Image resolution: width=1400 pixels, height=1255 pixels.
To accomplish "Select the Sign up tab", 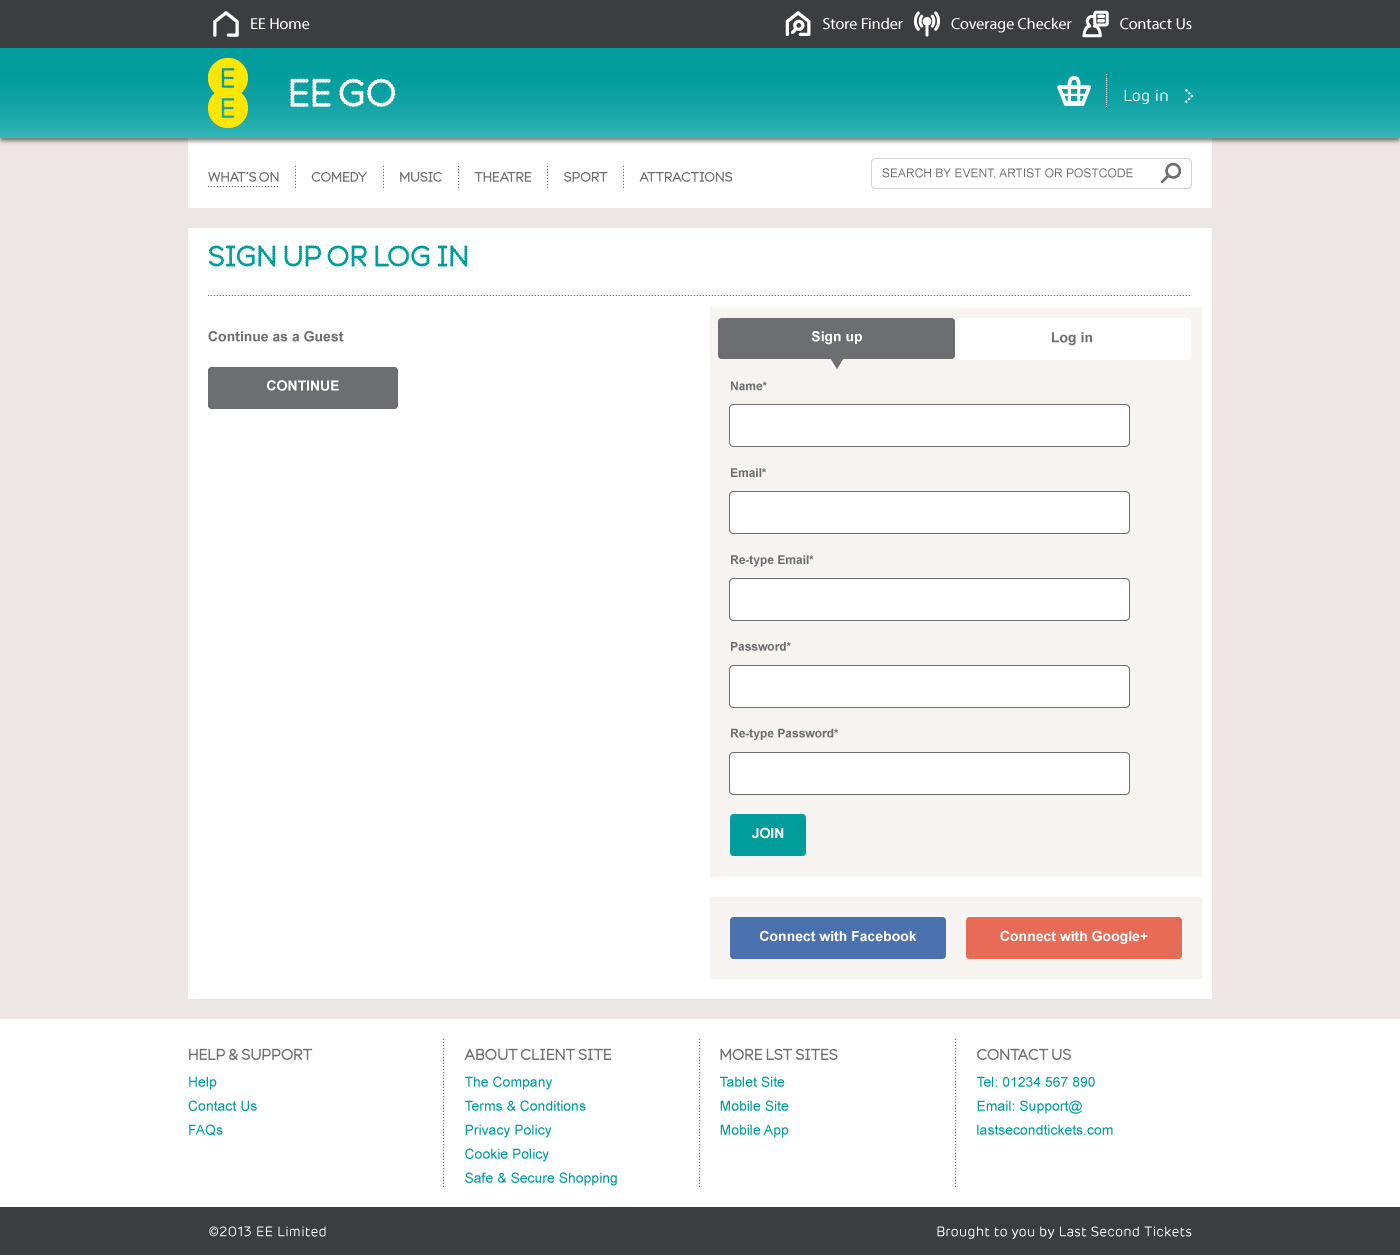I will tap(836, 338).
